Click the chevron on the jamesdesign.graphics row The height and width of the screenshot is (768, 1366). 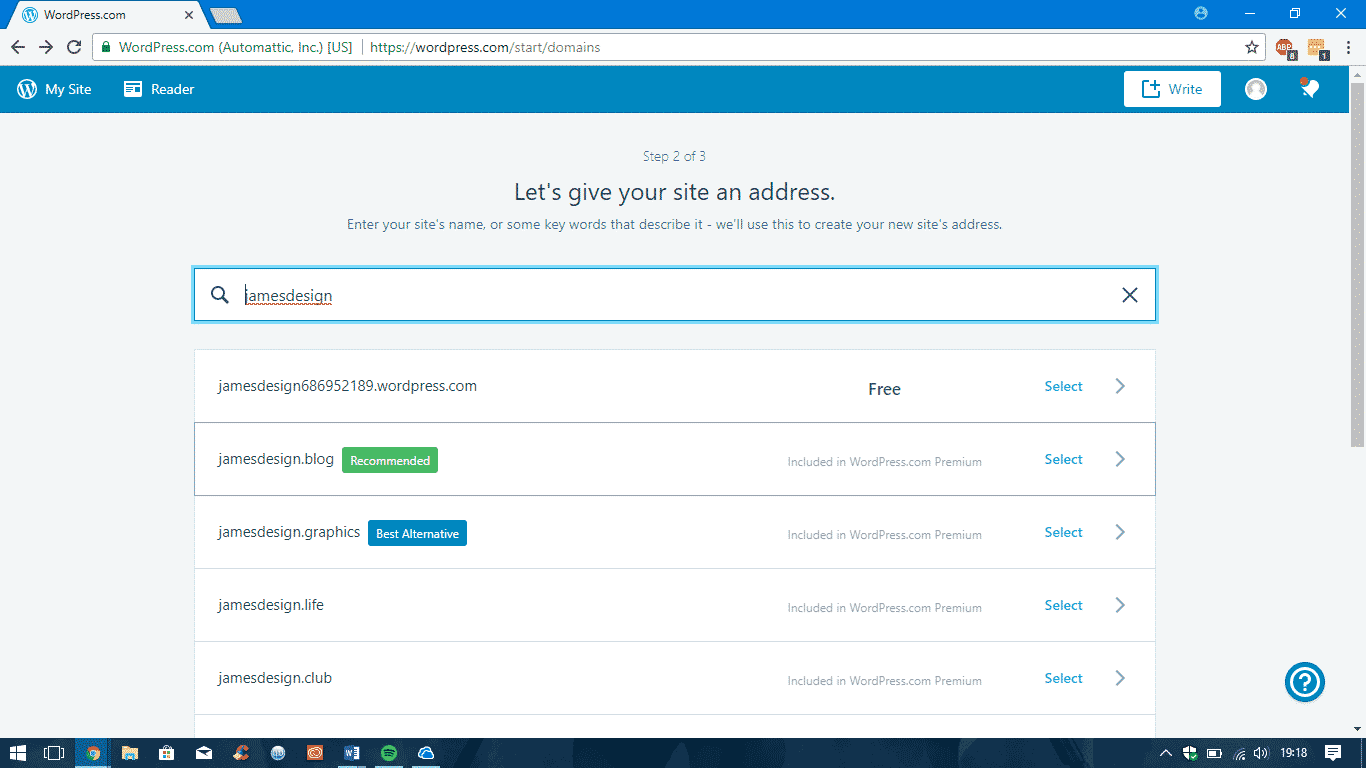pos(1120,532)
